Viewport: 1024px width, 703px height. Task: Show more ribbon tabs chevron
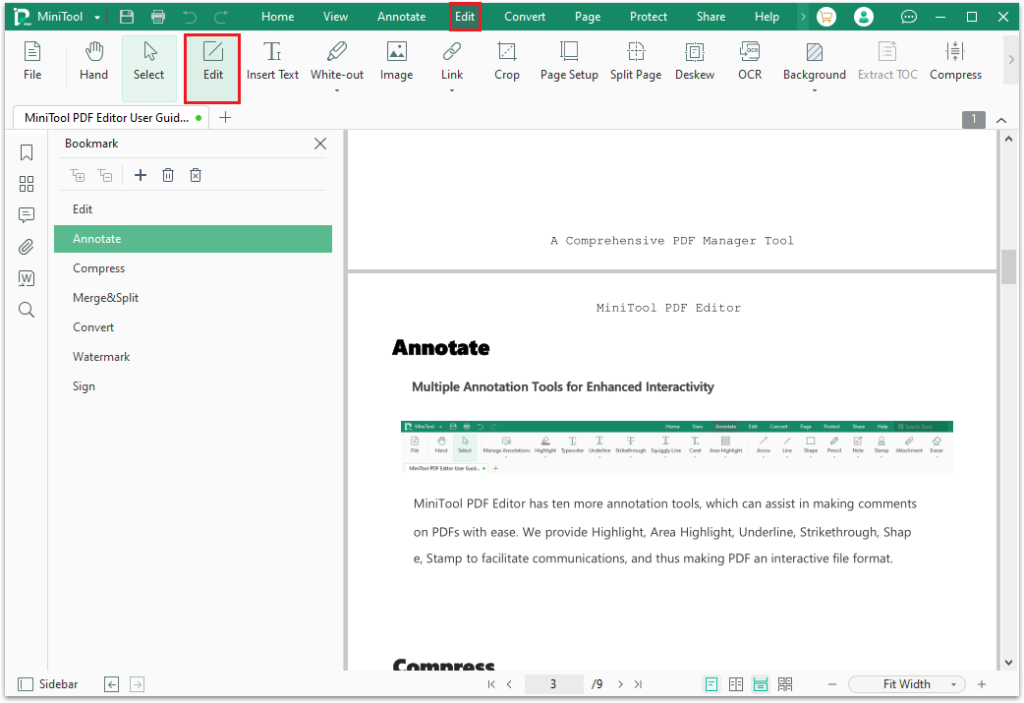pyautogui.click(x=803, y=17)
